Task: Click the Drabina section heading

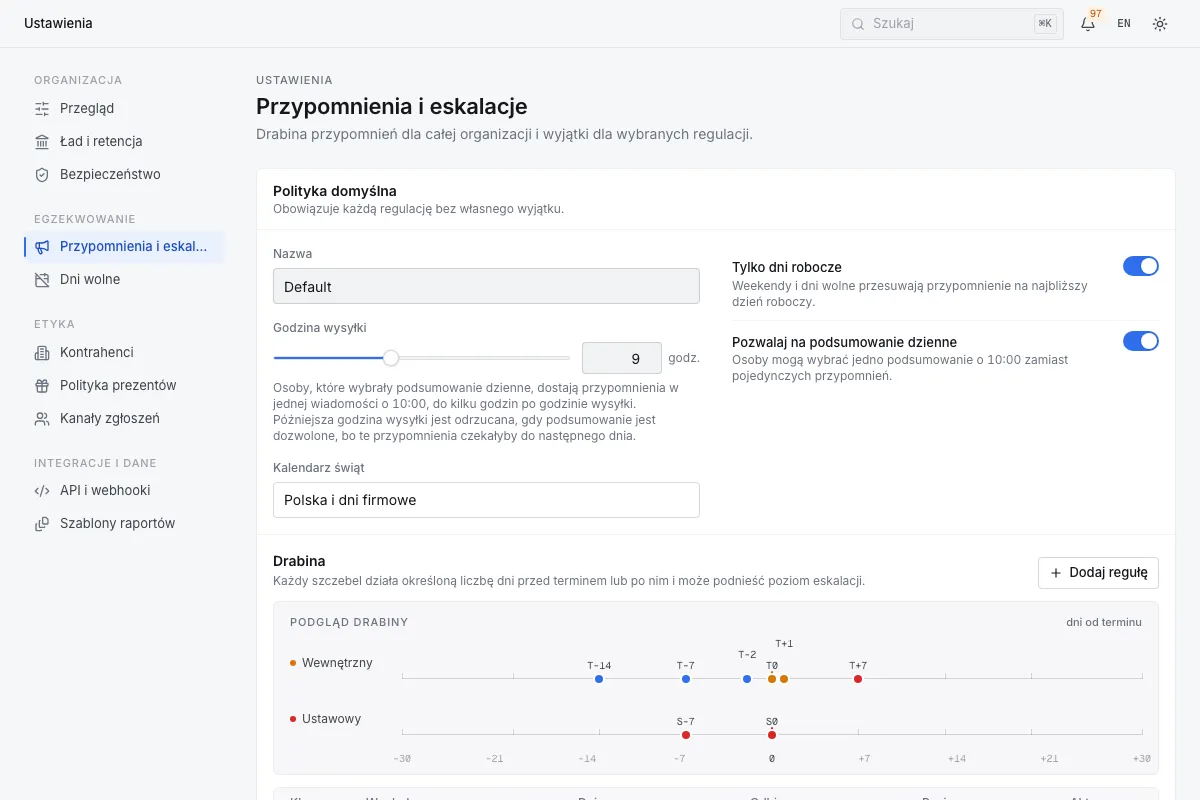Action: click(299, 561)
